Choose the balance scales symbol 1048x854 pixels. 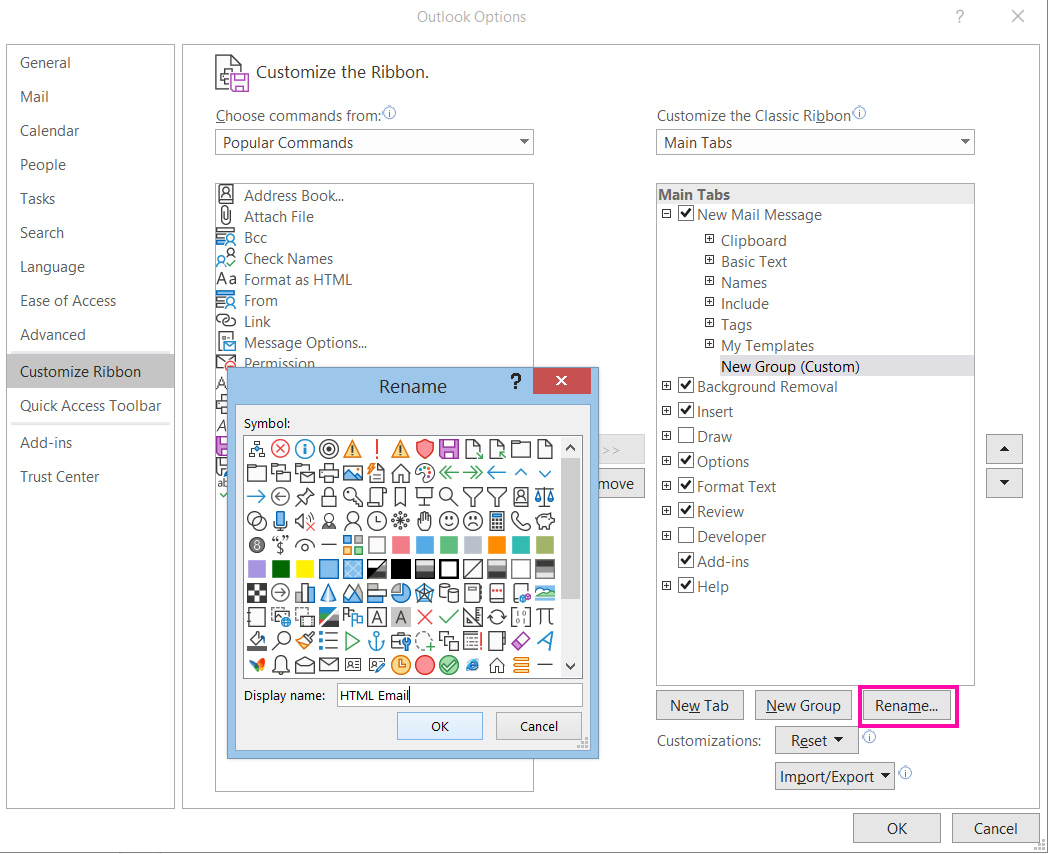[545, 496]
